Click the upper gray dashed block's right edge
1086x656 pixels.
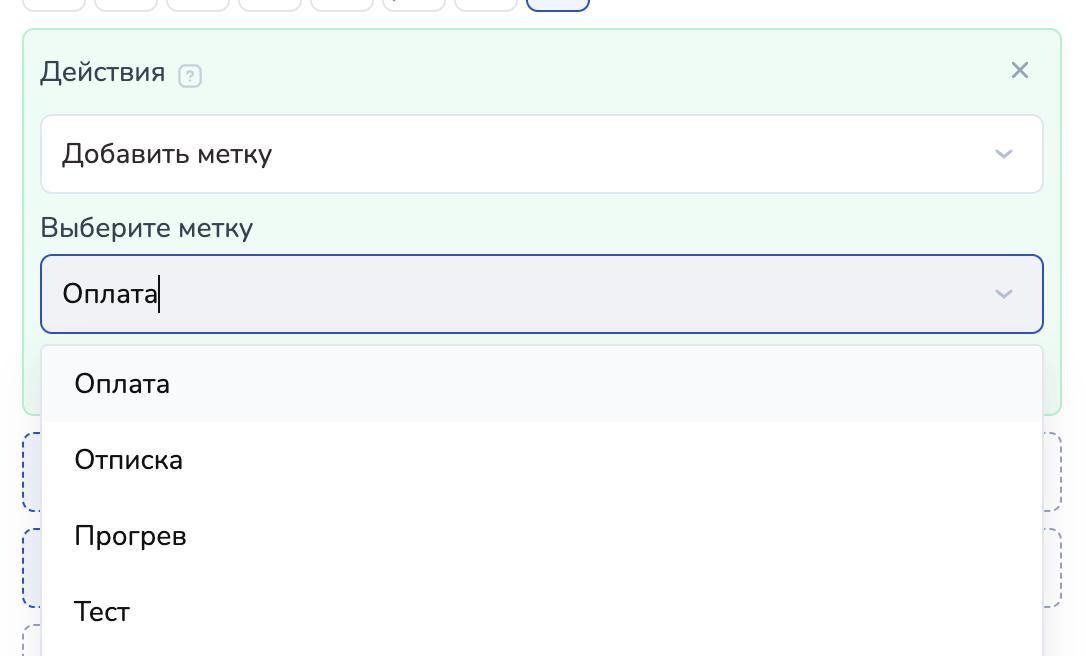pos(1052,472)
